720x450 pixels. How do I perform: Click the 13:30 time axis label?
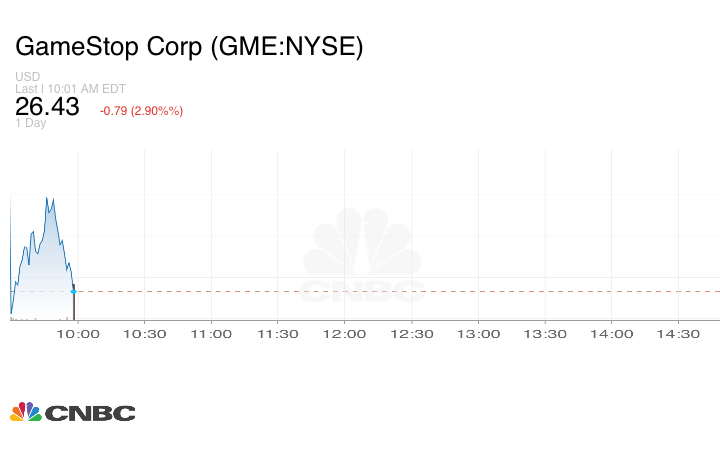tap(545, 334)
